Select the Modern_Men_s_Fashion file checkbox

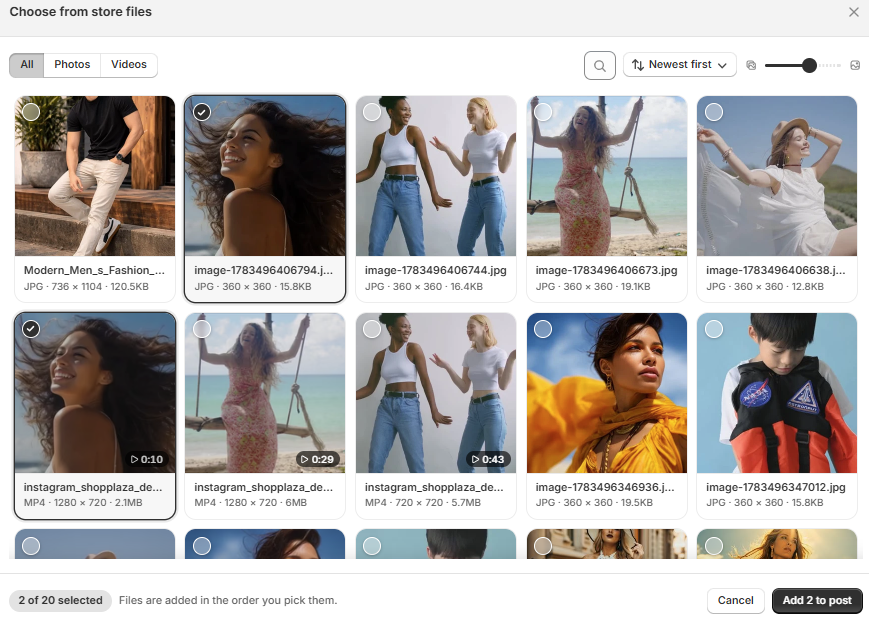pos(31,112)
